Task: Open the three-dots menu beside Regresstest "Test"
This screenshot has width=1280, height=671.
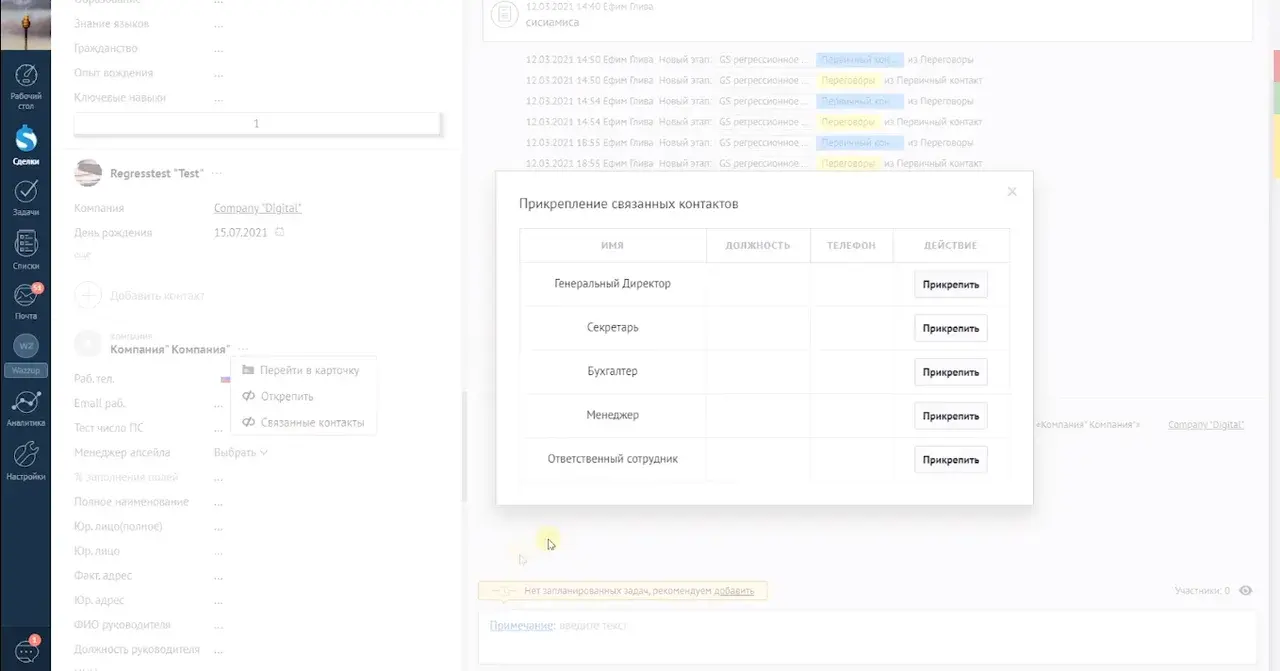Action: (217, 173)
